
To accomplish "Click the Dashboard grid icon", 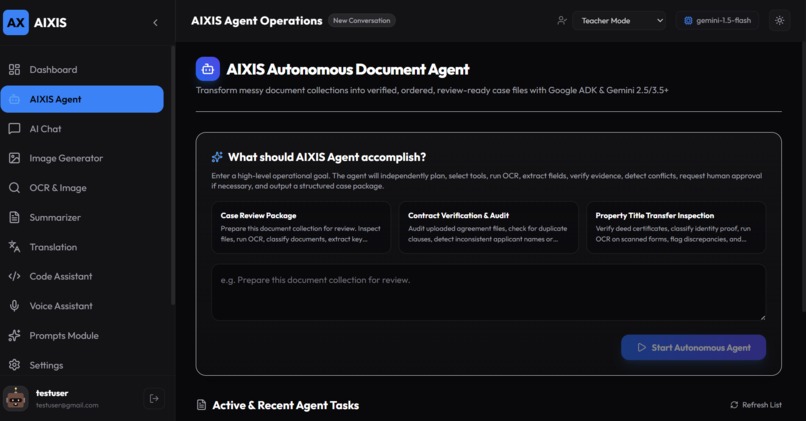I will click(14, 69).
